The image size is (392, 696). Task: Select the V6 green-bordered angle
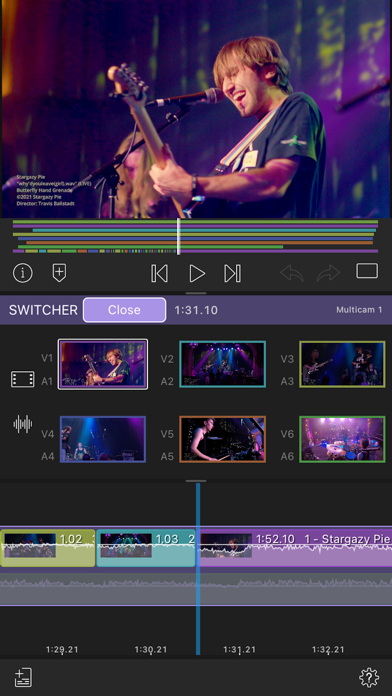click(x=342, y=439)
